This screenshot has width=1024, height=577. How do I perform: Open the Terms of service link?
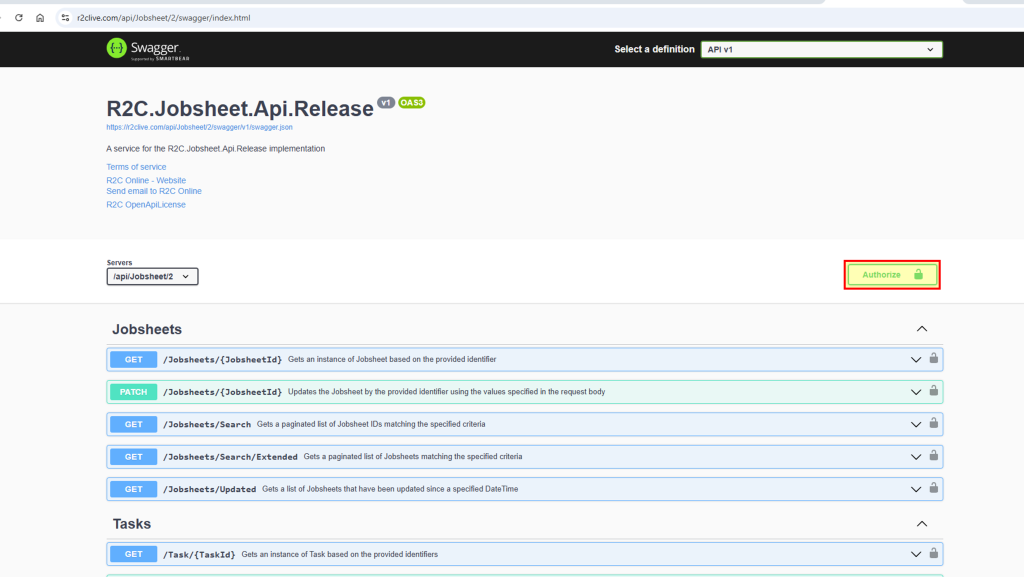point(136,166)
